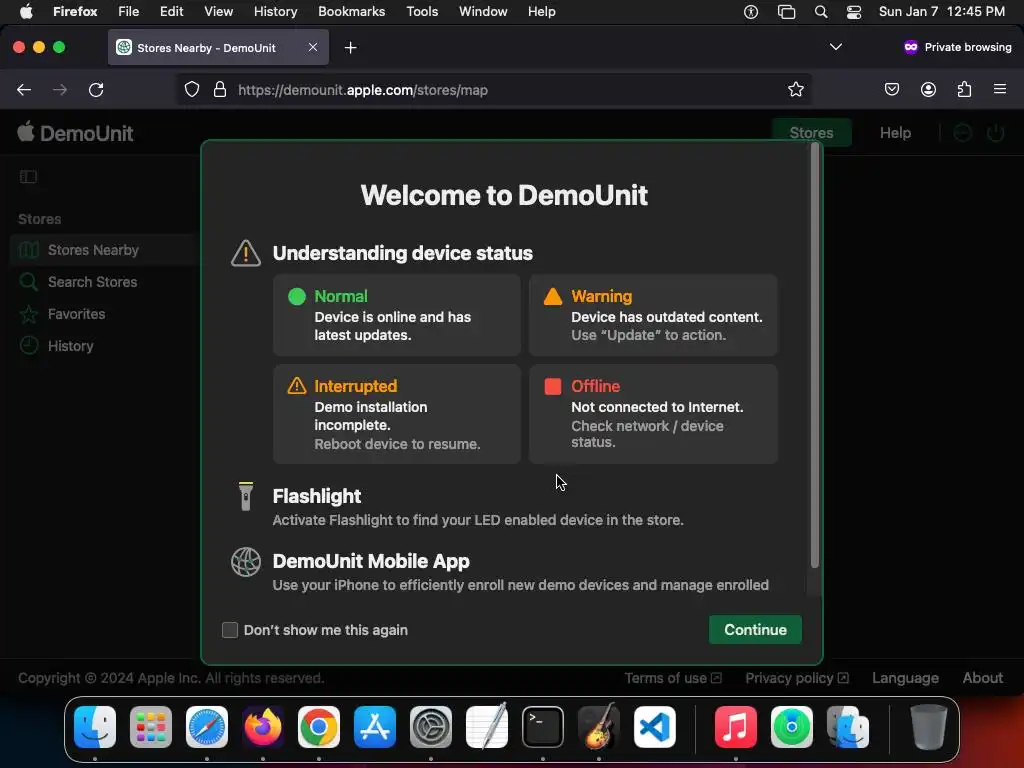Click the Language footer link
This screenshot has height=768, width=1024.
coord(905,678)
